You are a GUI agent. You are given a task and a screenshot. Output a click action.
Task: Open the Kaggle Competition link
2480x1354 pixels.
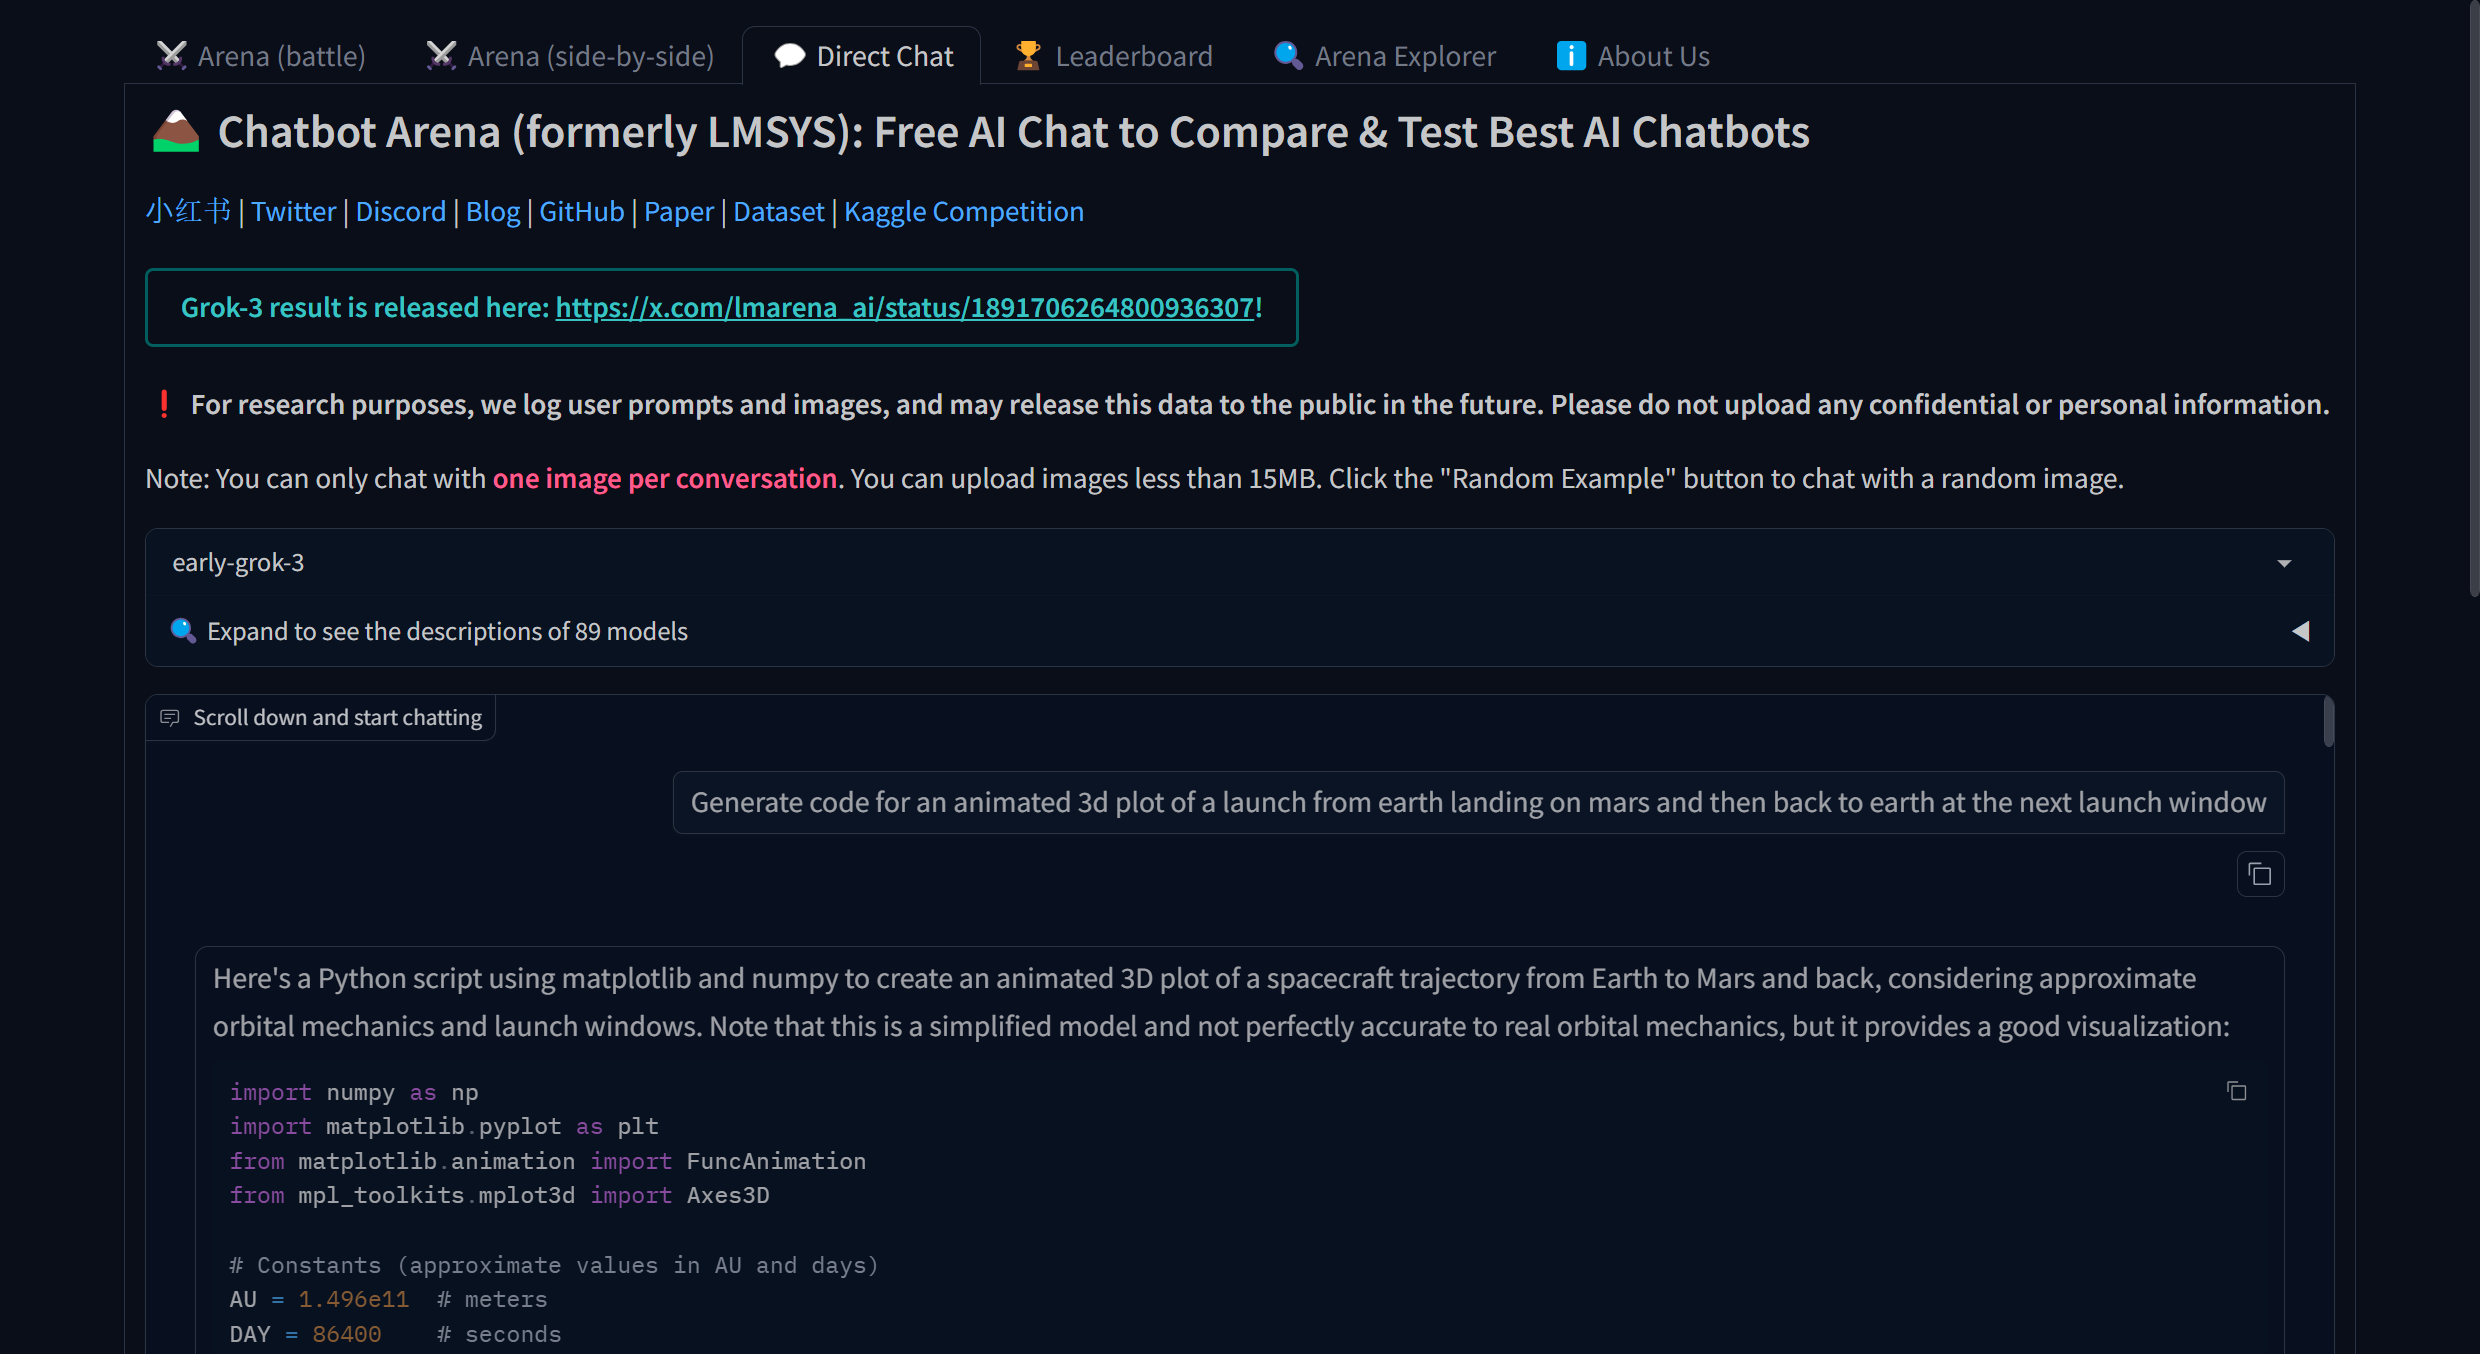(x=963, y=211)
